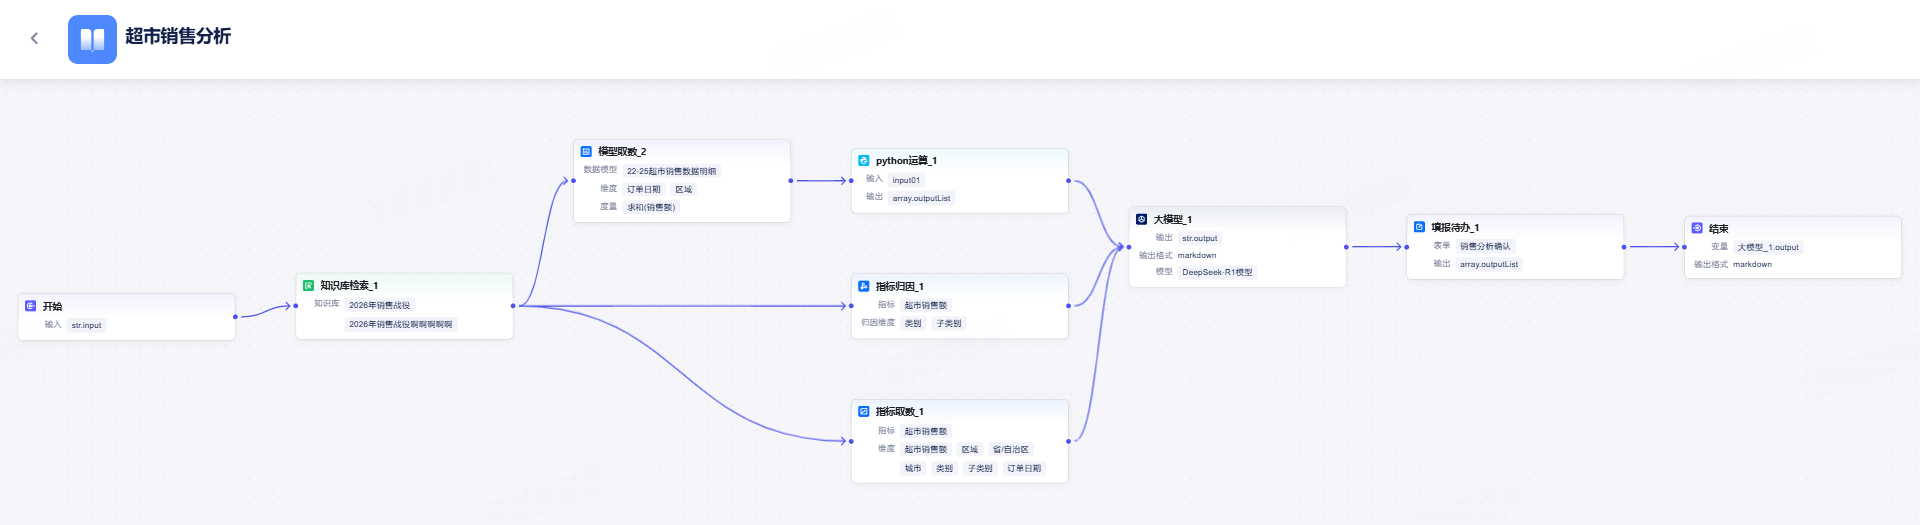Click the 模型取数_2 node icon
The width and height of the screenshot is (1920, 525).
pos(586,151)
